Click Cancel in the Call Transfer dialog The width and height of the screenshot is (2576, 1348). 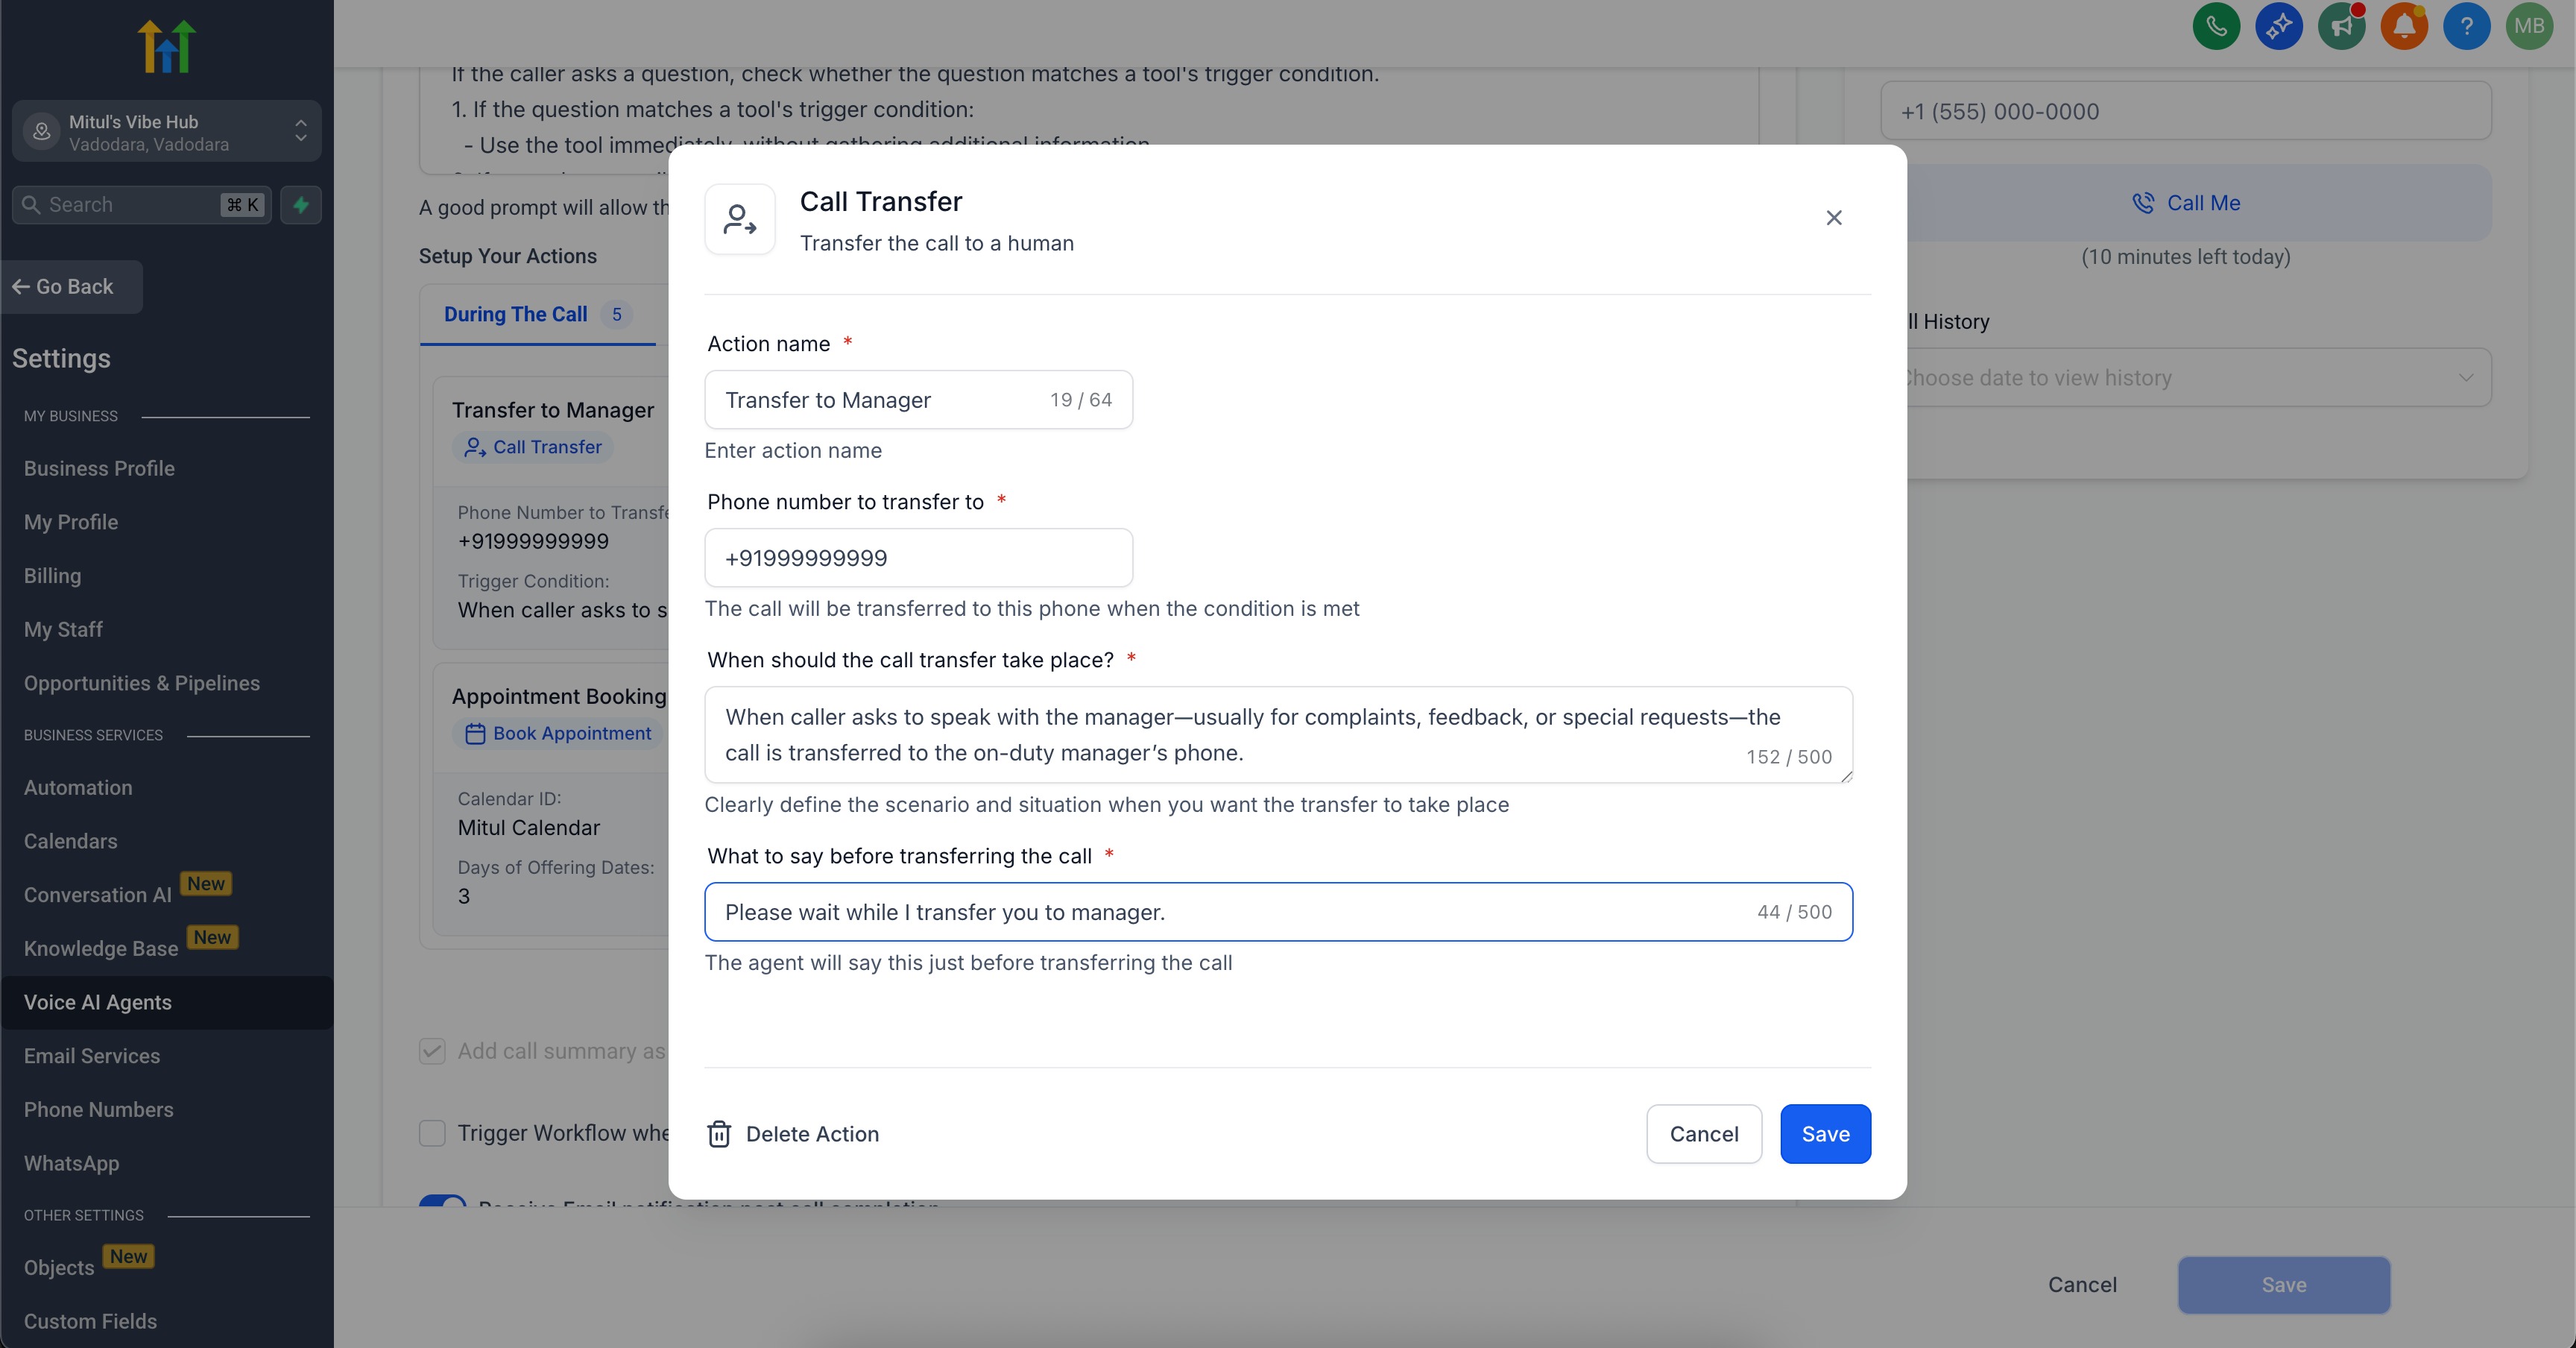pyautogui.click(x=1703, y=1134)
